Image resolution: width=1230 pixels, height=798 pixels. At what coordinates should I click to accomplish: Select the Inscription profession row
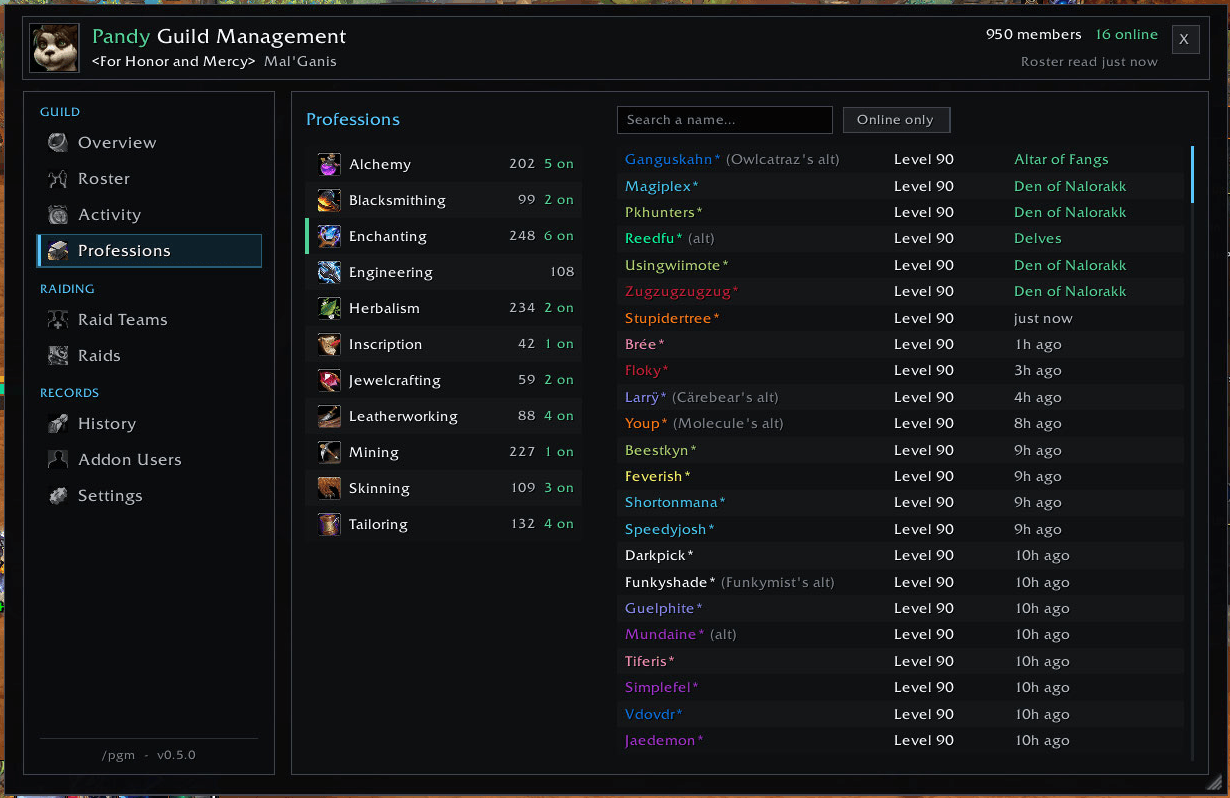tap(444, 344)
